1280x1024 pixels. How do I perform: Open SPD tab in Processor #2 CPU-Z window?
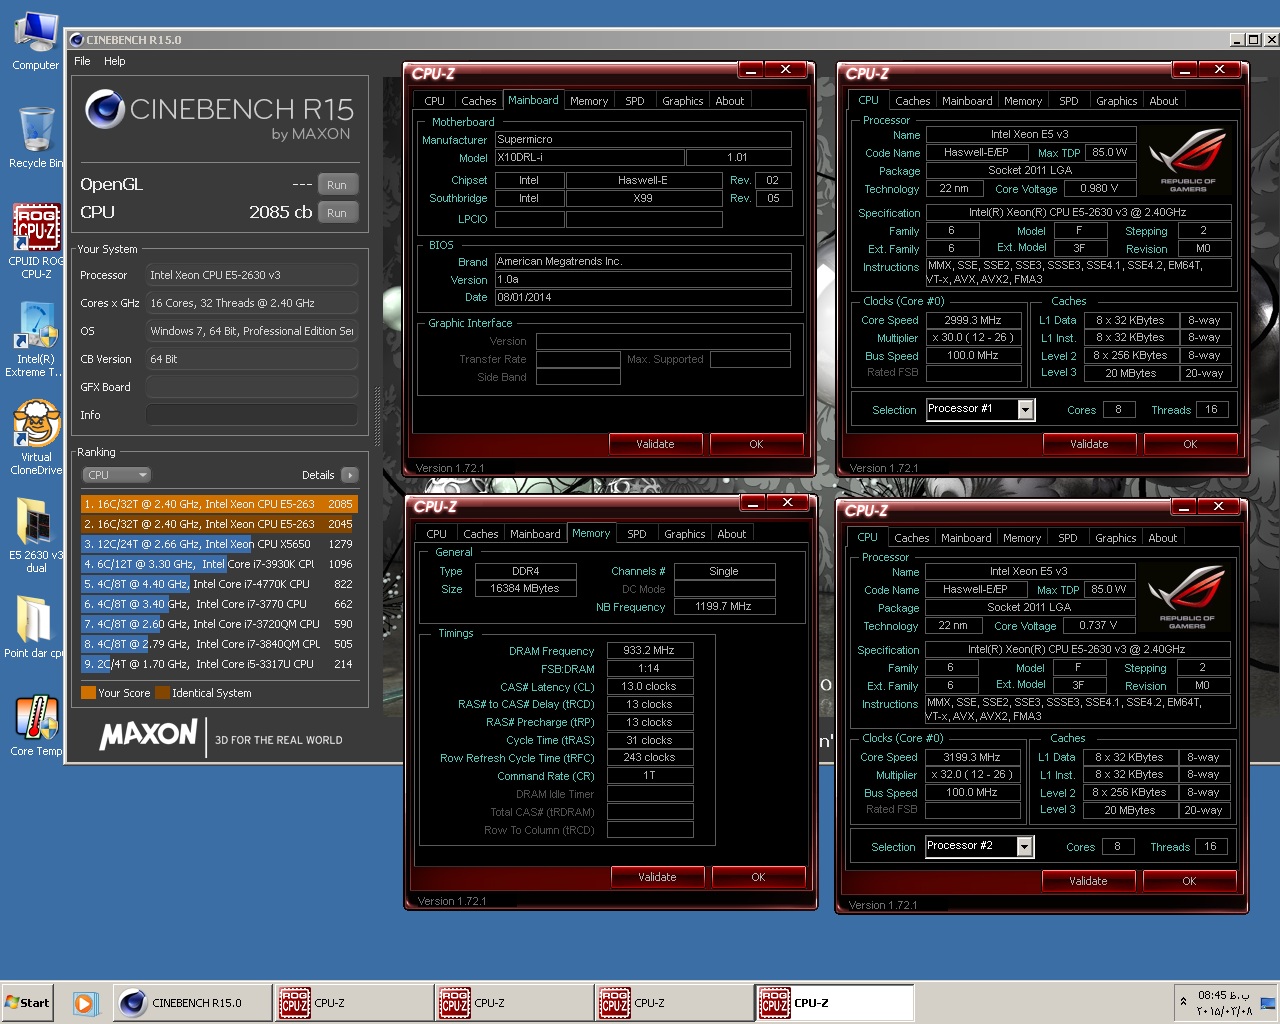click(x=1068, y=538)
